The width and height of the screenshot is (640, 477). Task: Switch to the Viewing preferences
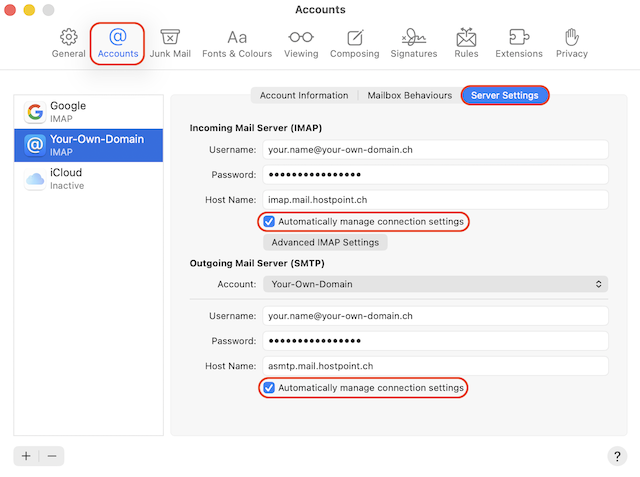pyautogui.click(x=301, y=43)
